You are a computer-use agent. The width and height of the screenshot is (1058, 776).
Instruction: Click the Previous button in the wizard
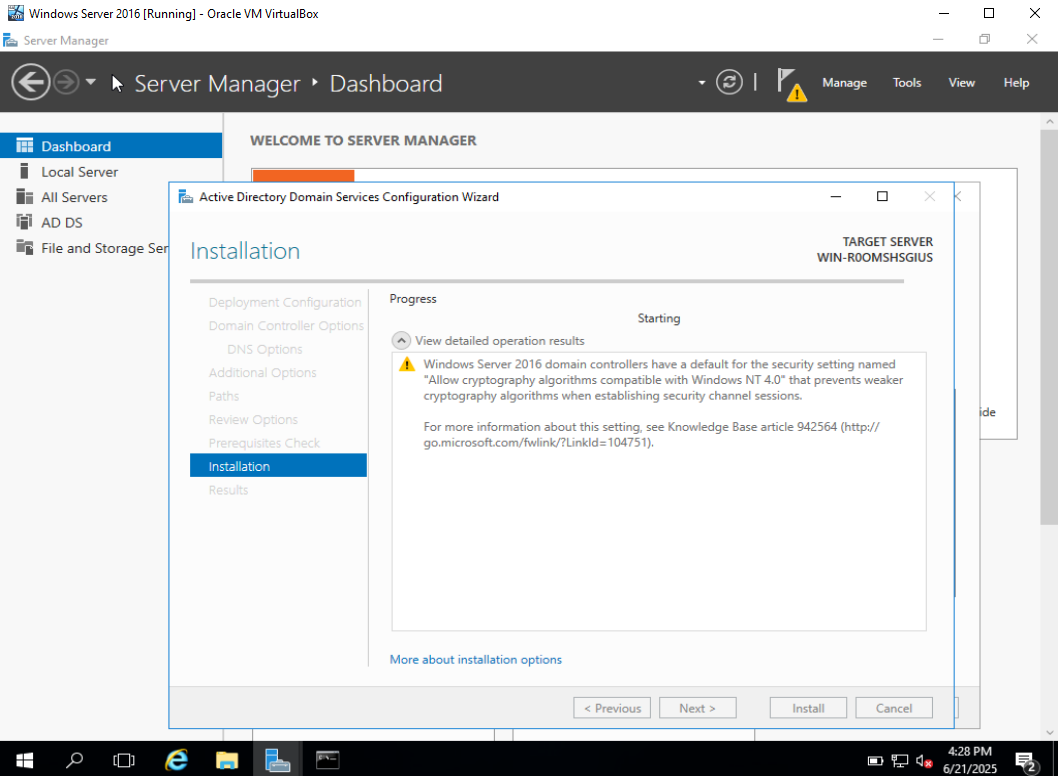tap(612, 708)
